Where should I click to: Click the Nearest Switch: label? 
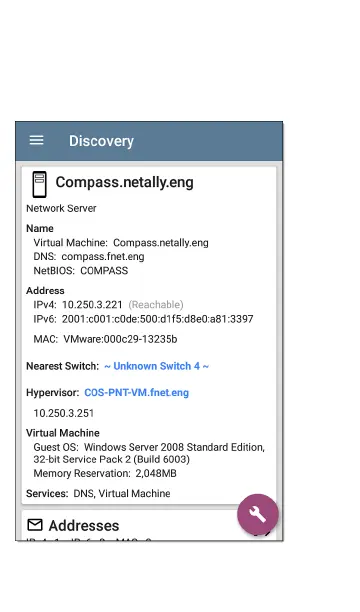coord(62,366)
